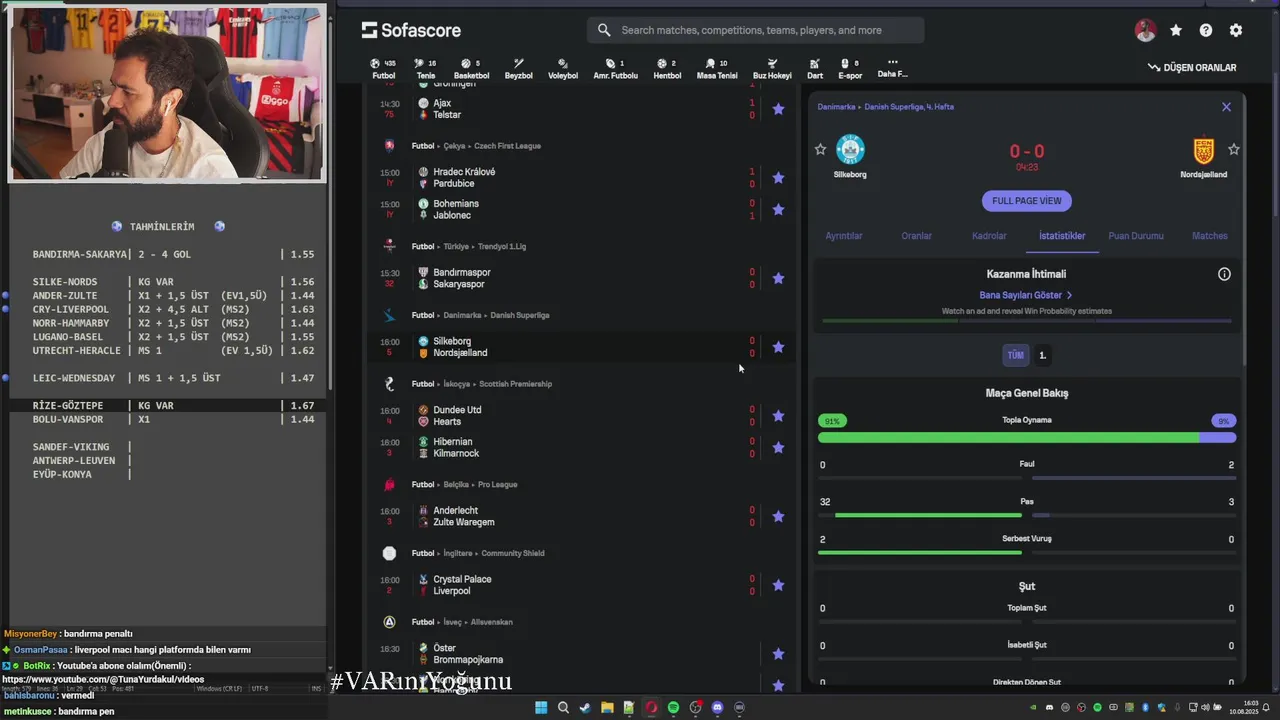Toggle favorite star for Dundee Utd vs Hearts
Image resolution: width=1280 pixels, height=720 pixels.
778,416
